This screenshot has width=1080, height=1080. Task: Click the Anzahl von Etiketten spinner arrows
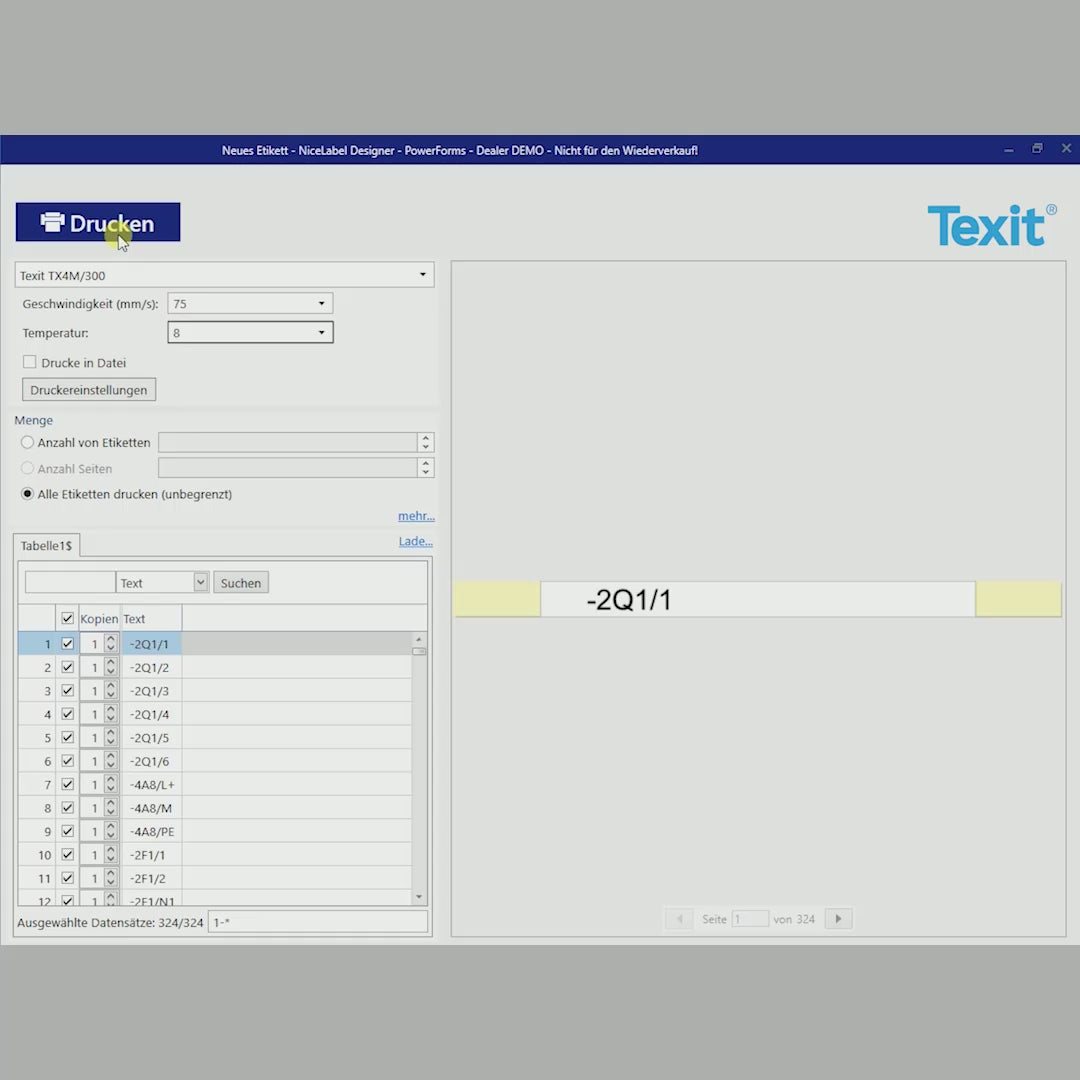pos(426,442)
